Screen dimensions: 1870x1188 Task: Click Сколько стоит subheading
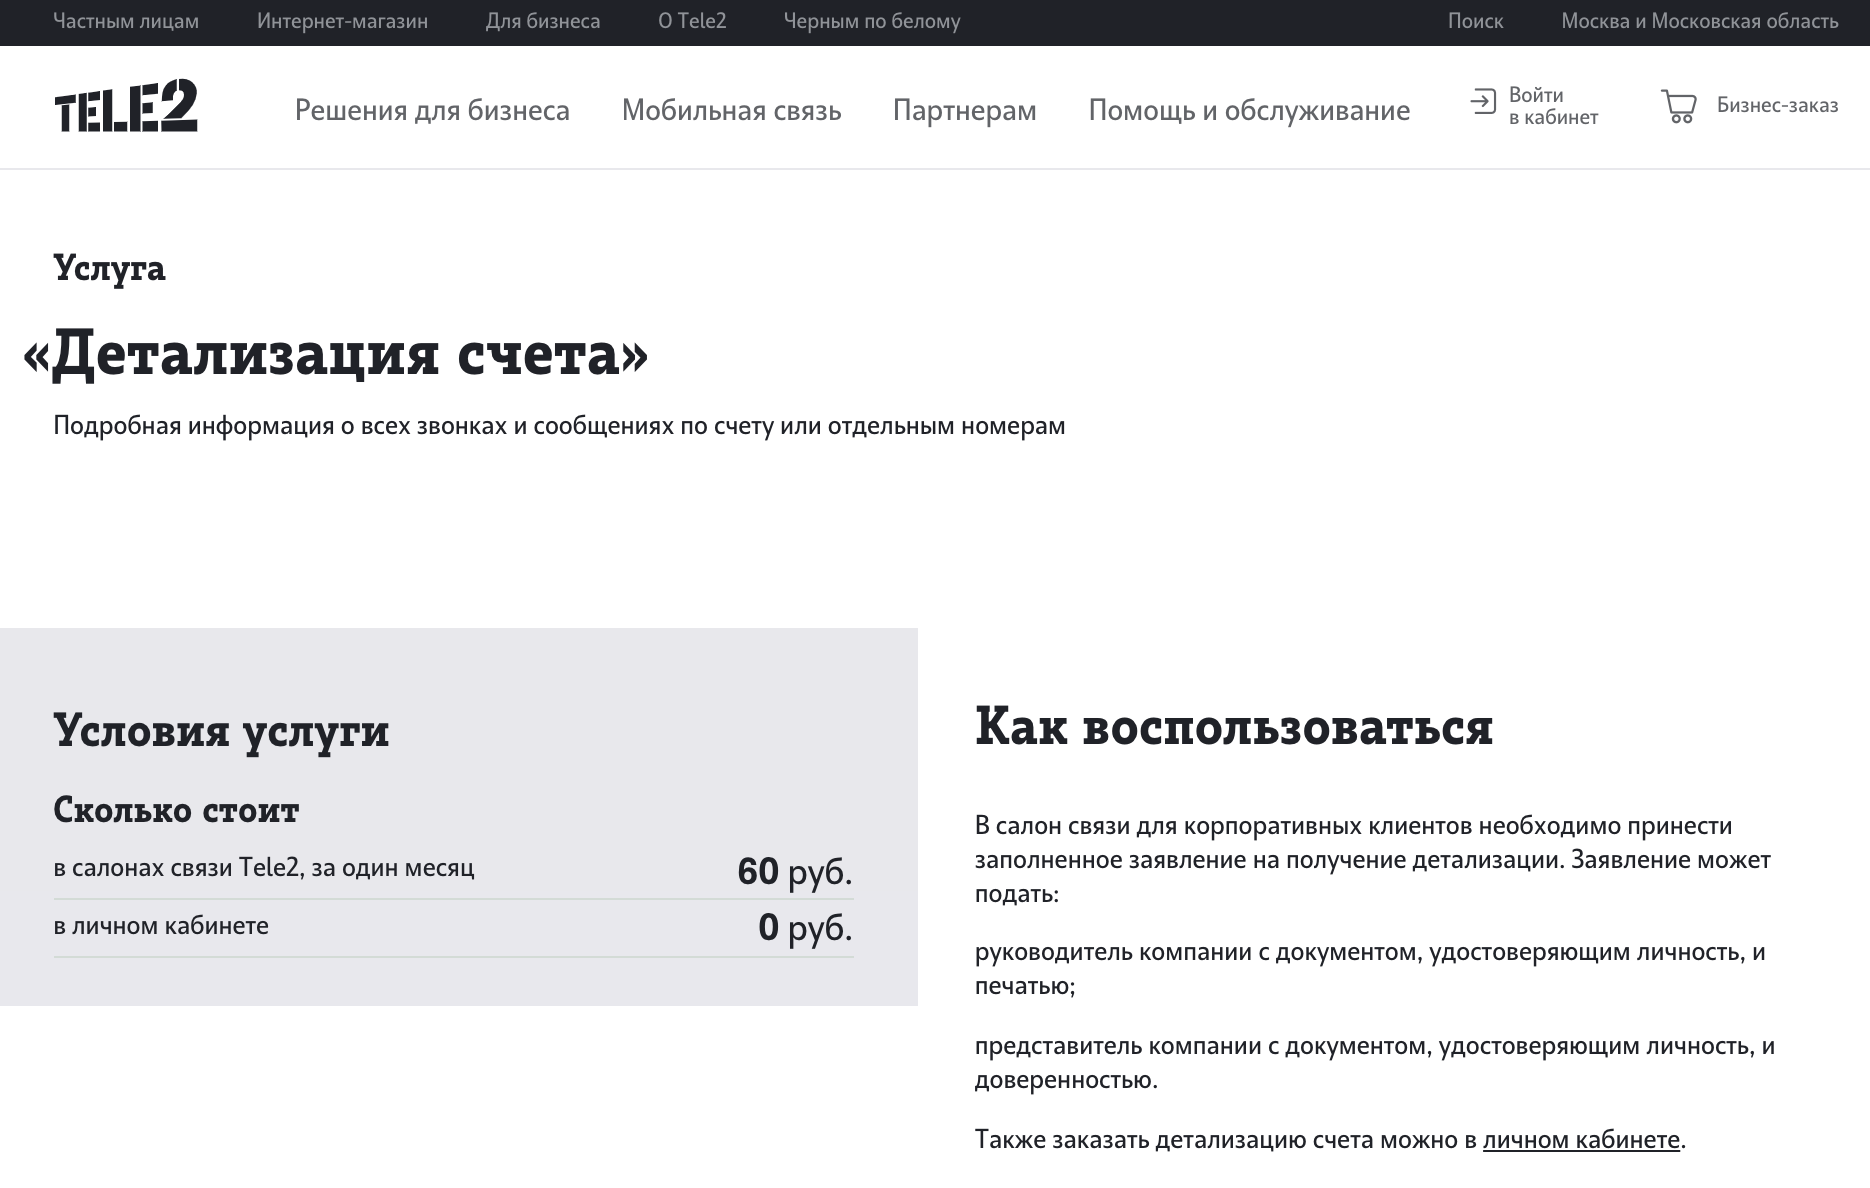[x=176, y=810]
